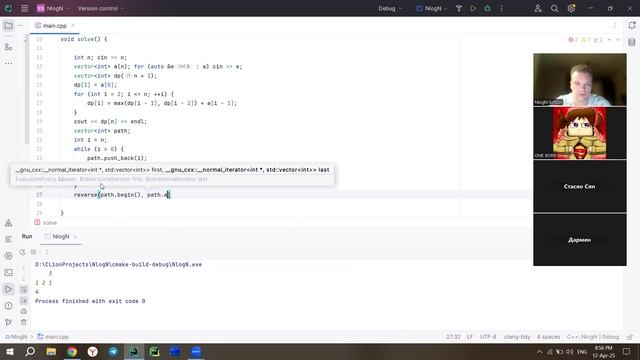Screen dimensions: 640x360
Task: Open the Terminal tool window icon
Action: tap(8, 272)
